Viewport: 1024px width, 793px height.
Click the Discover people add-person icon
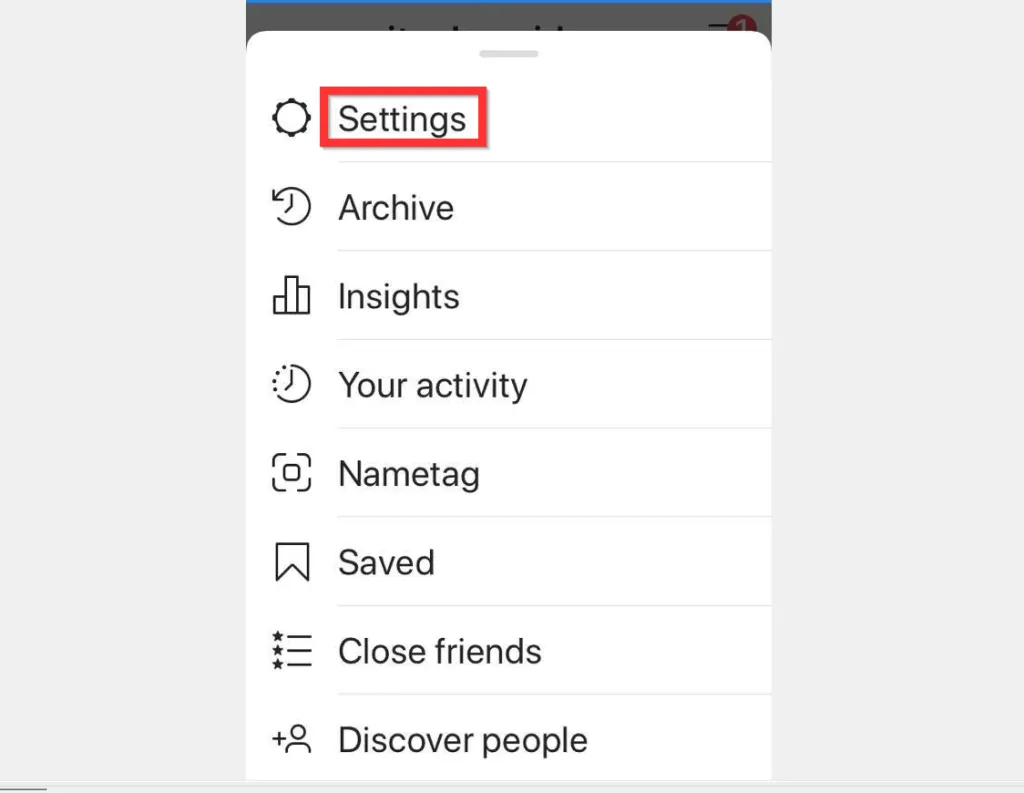pos(291,740)
